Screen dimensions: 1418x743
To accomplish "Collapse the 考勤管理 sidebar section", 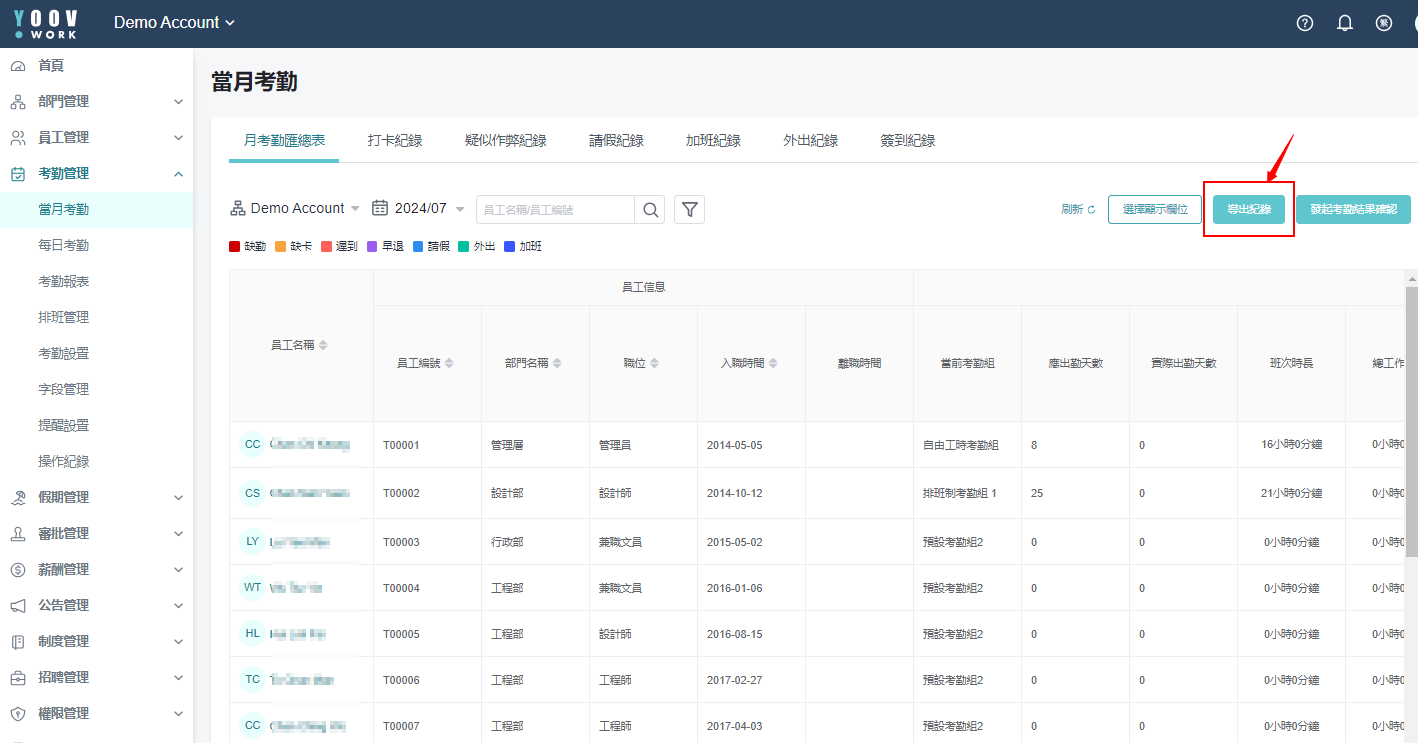I will 178,174.
